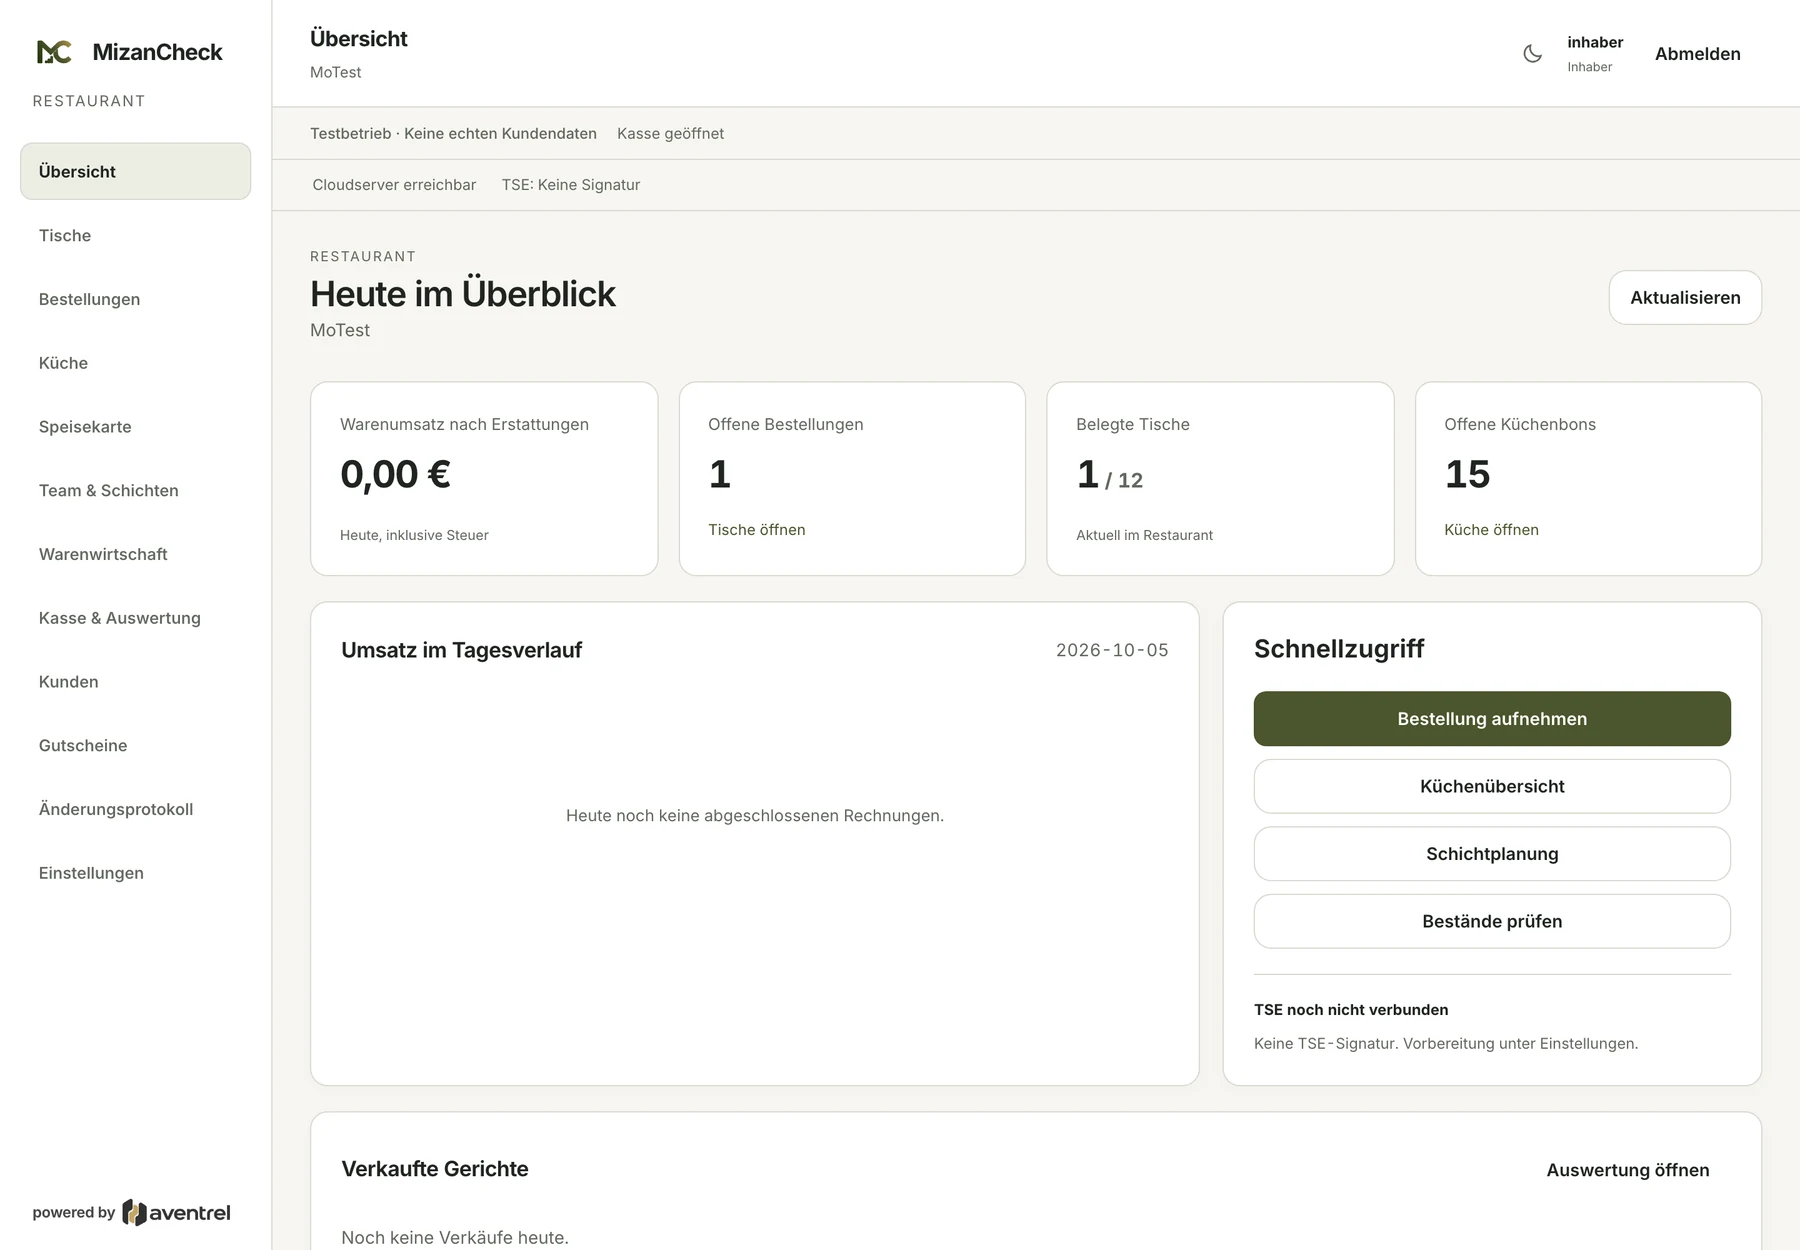Image resolution: width=1800 pixels, height=1250 pixels.
Task: Click 'Testbetrieb · Keine echten Kundendaten' notice
Action: click(x=453, y=133)
